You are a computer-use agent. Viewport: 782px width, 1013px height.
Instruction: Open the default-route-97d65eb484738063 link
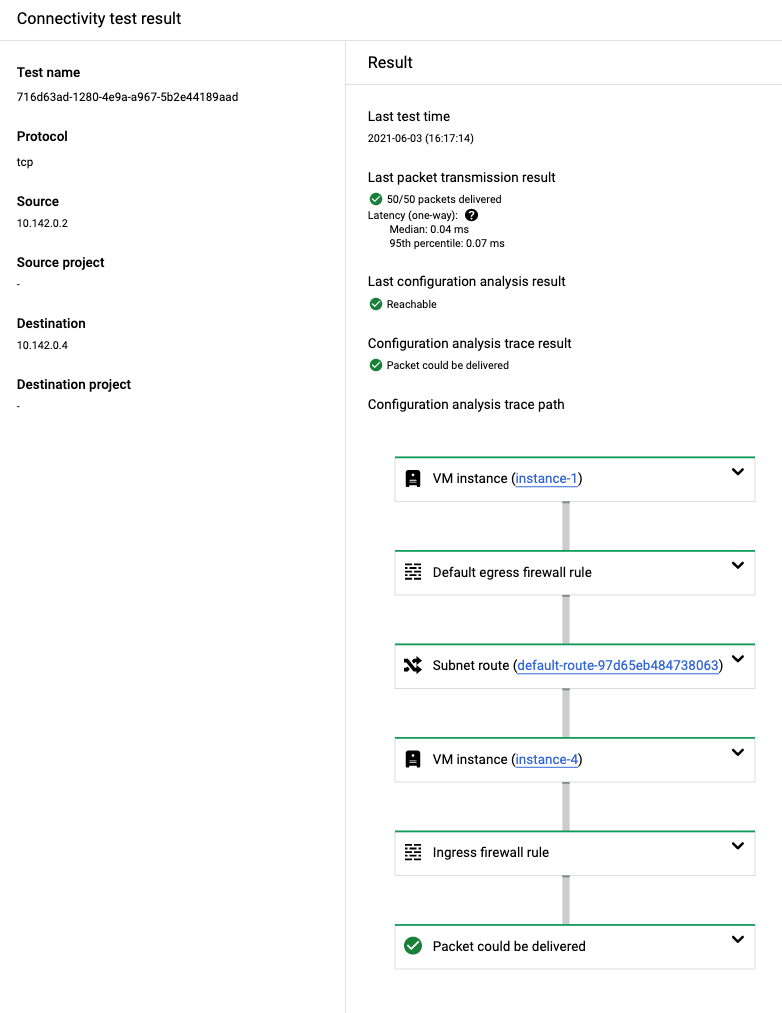(x=617, y=666)
